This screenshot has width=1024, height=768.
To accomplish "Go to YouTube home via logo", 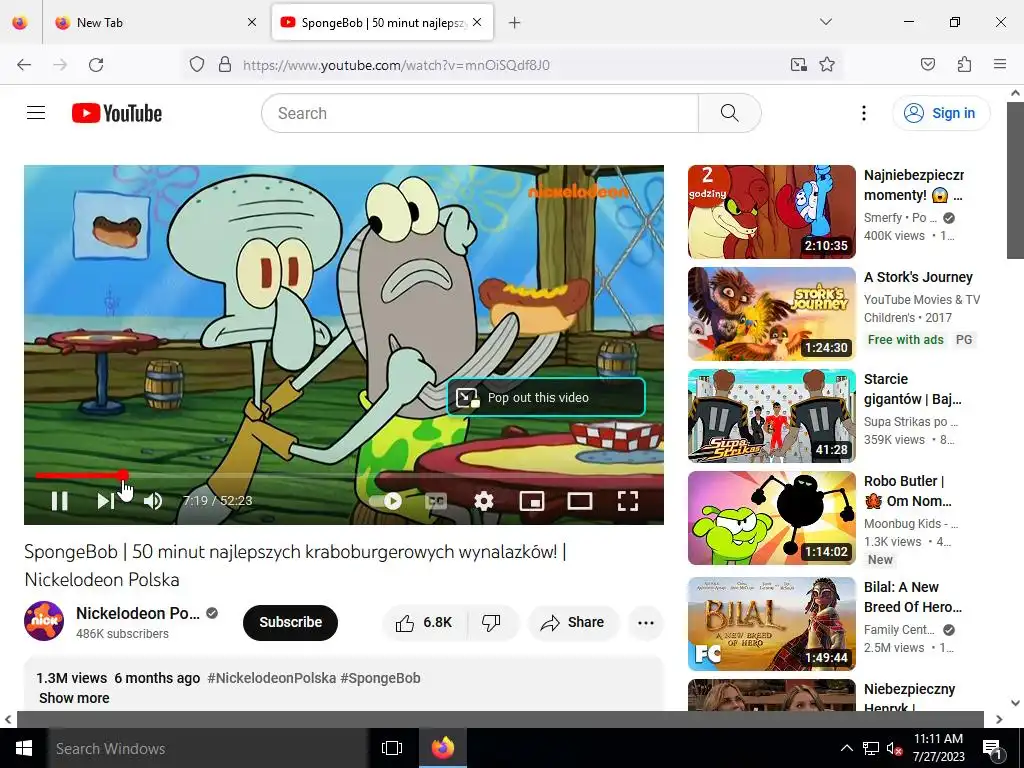I will coord(117,113).
